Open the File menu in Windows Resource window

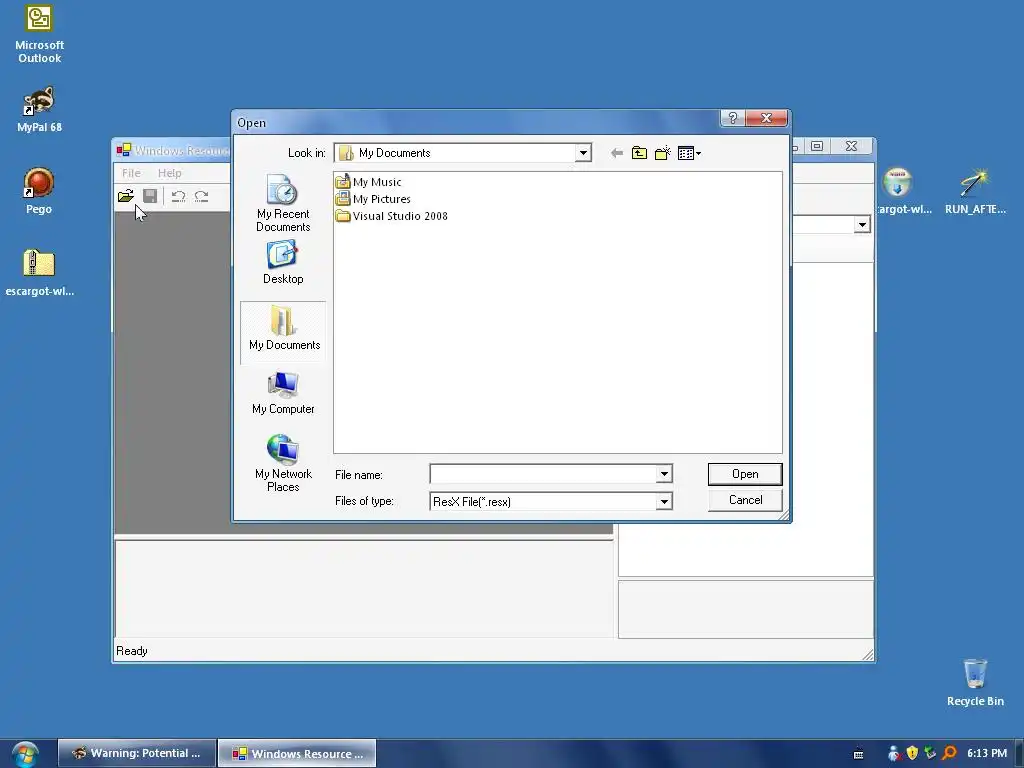[131, 173]
